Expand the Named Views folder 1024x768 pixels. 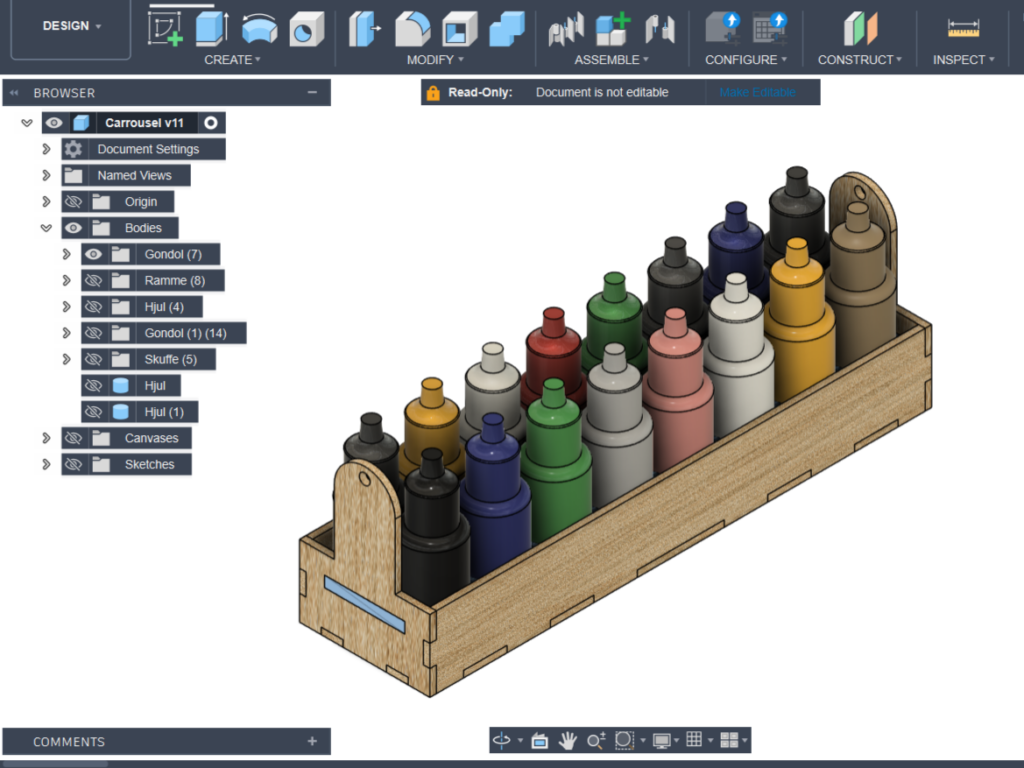[x=46, y=176]
